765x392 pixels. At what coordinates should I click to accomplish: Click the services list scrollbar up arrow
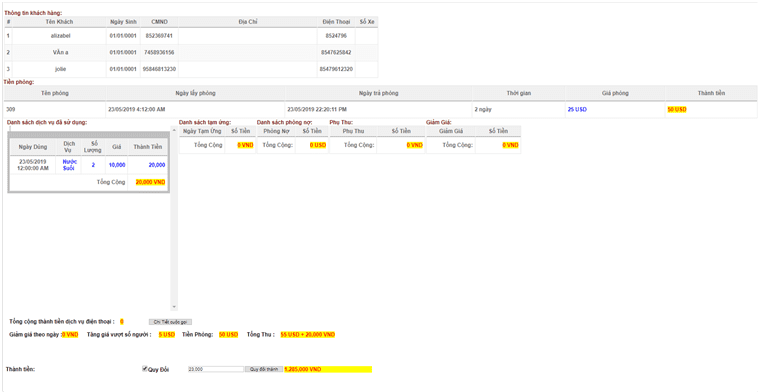174,130
